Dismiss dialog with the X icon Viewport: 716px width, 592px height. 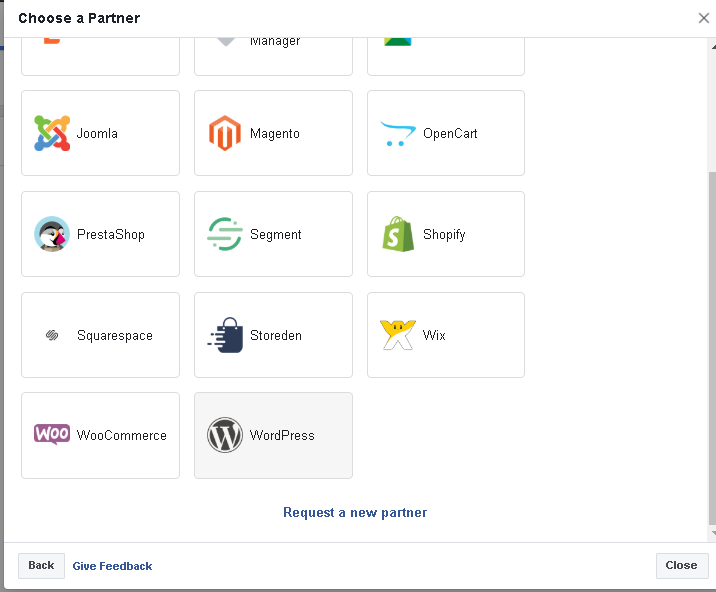click(704, 18)
